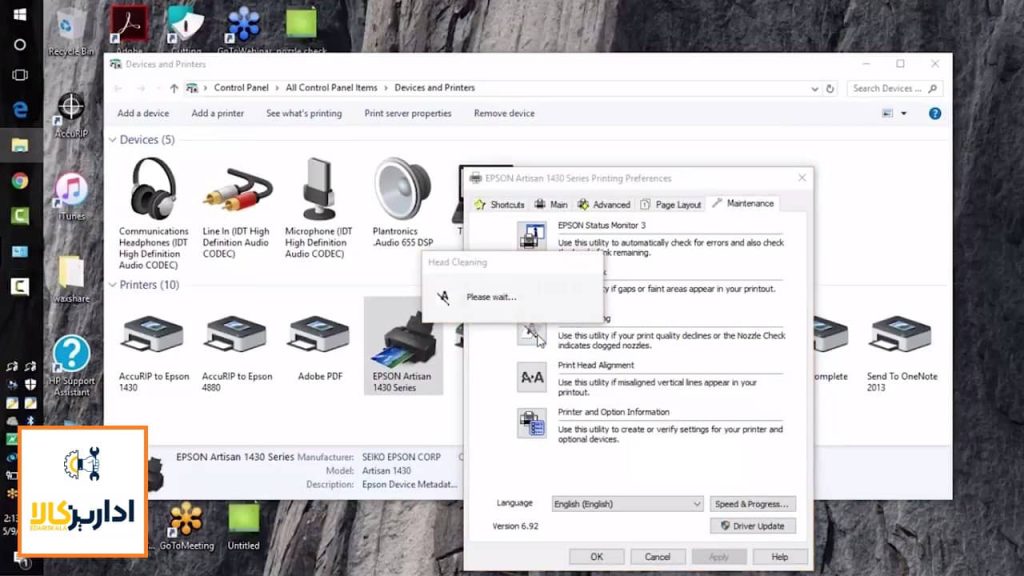Click All Control Panel Items breadcrumb
1024x576 pixels.
[x=331, y=88]
